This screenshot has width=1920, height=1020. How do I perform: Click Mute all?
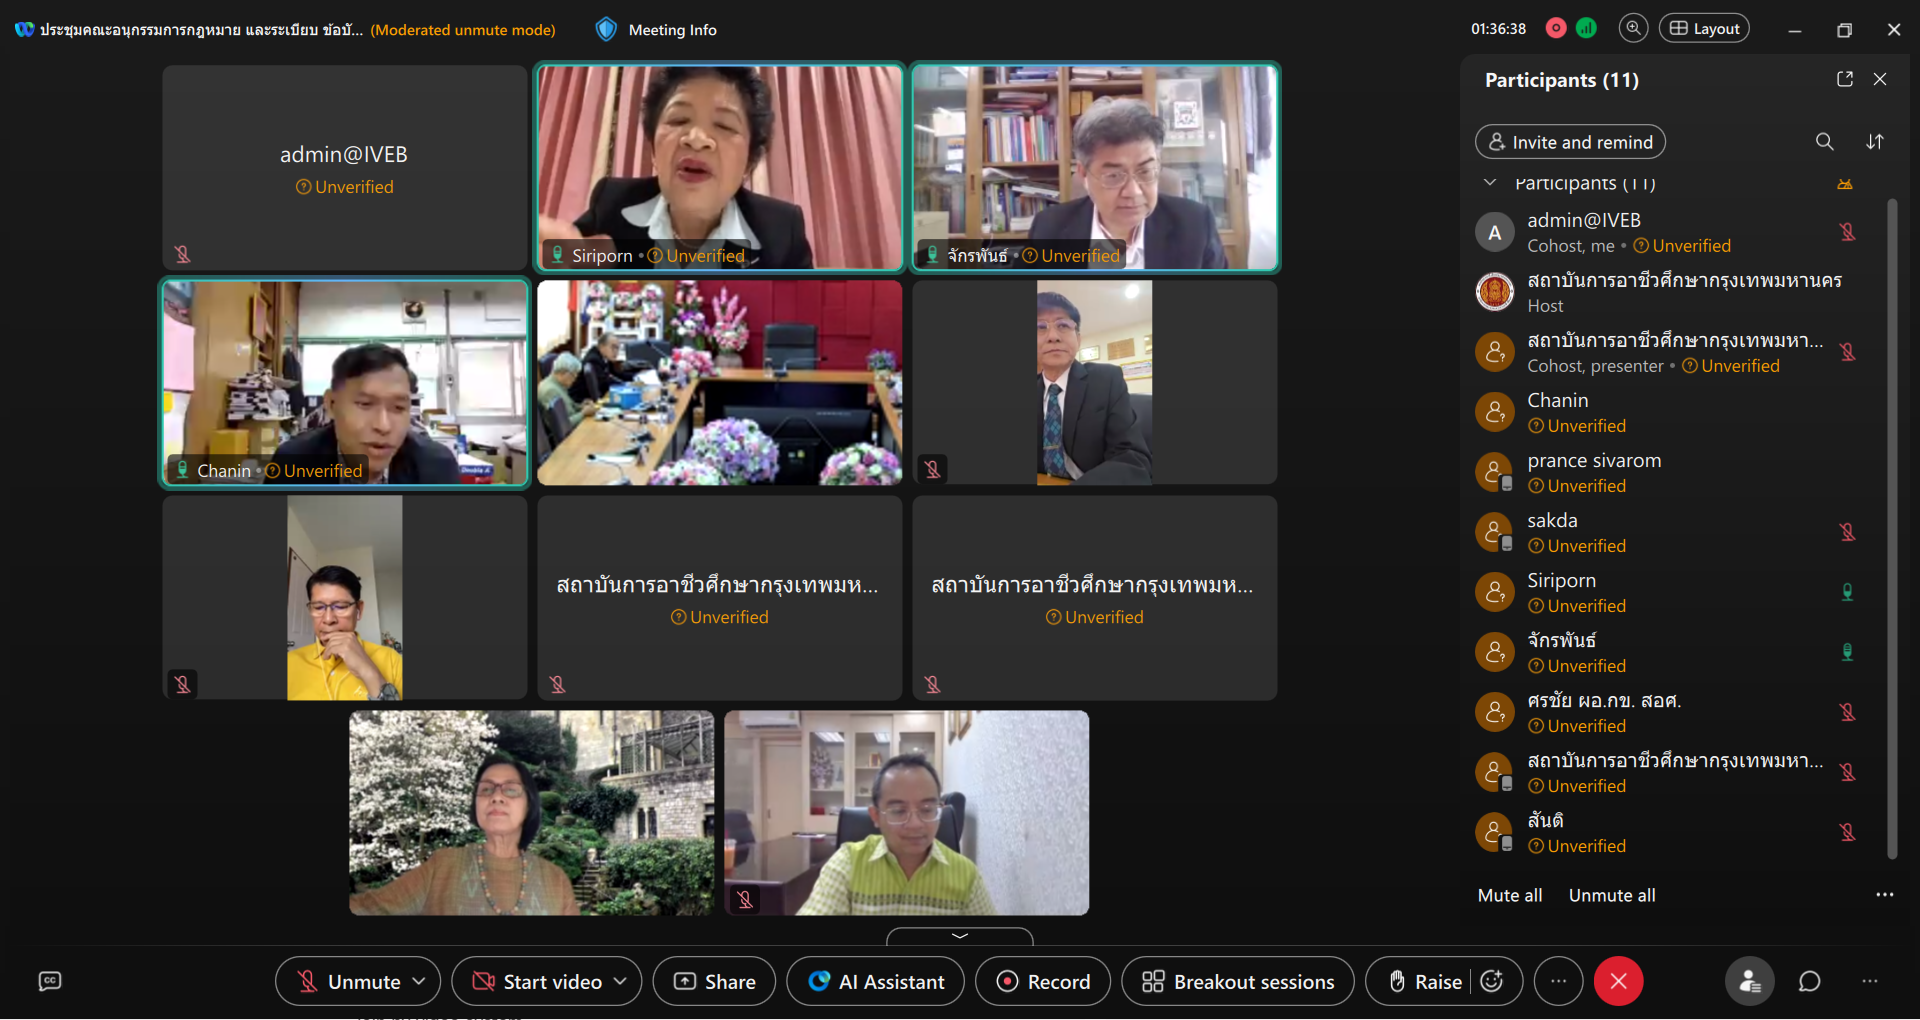click(x=1509, y=896)
